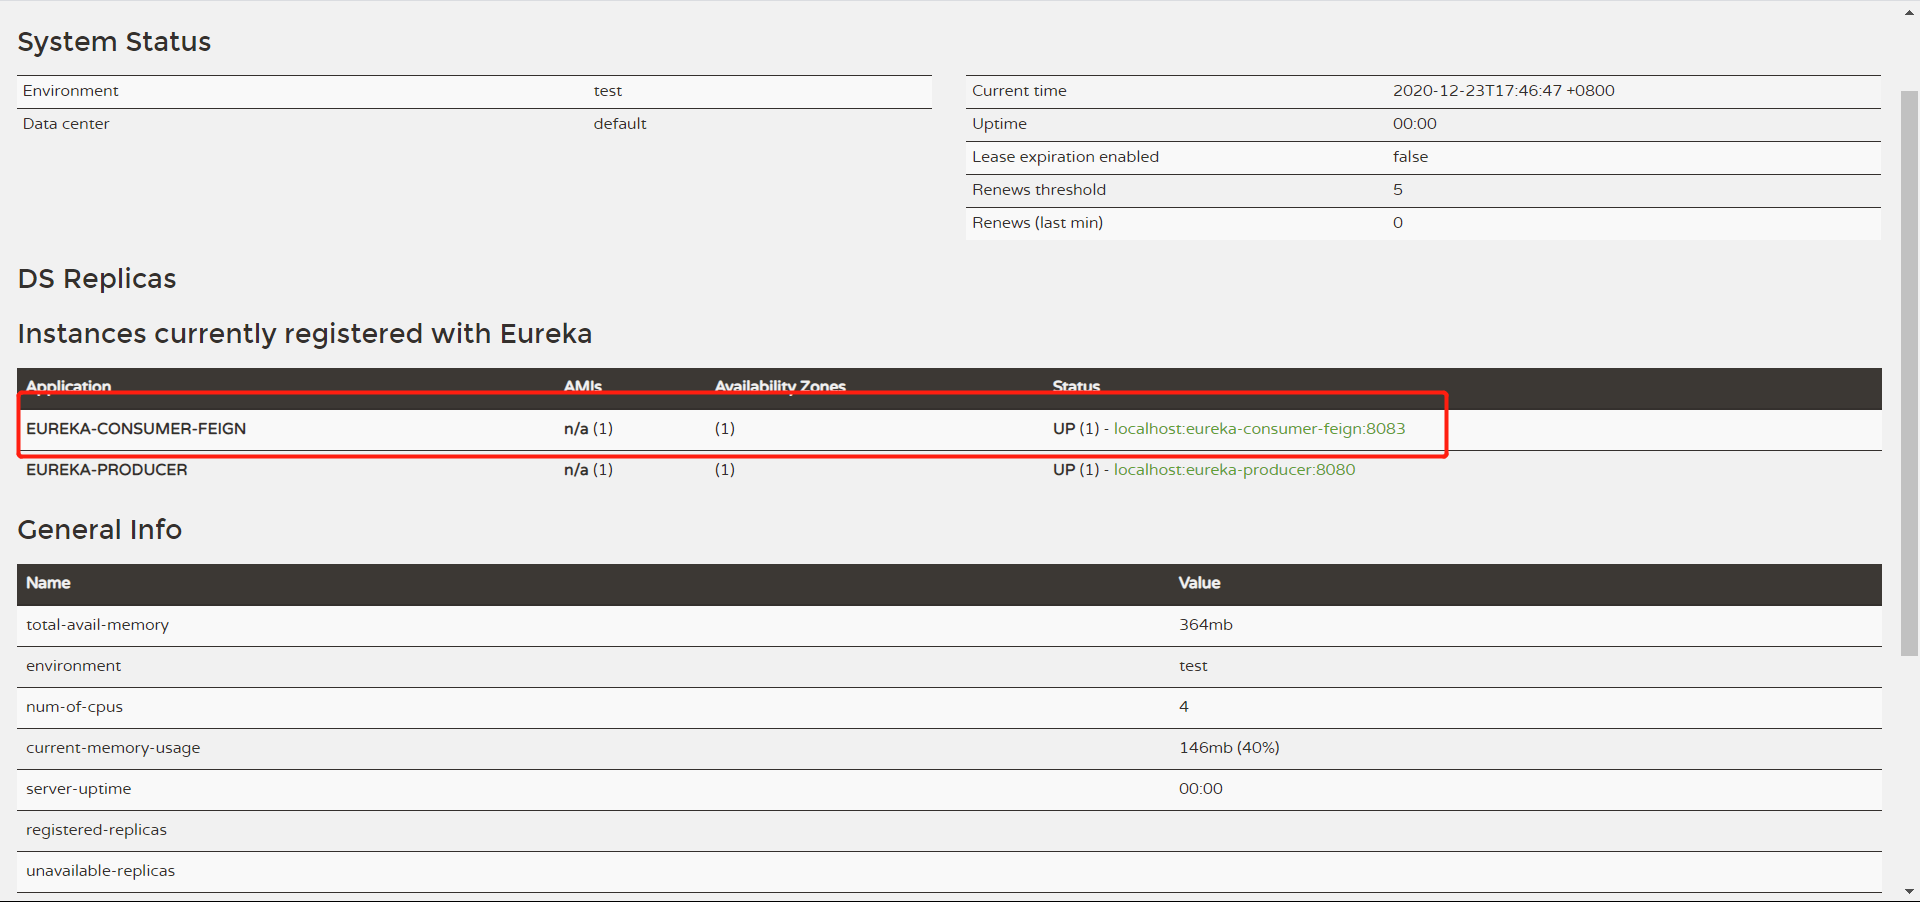Click the server-uptime value 00:00

(1201, 788)
